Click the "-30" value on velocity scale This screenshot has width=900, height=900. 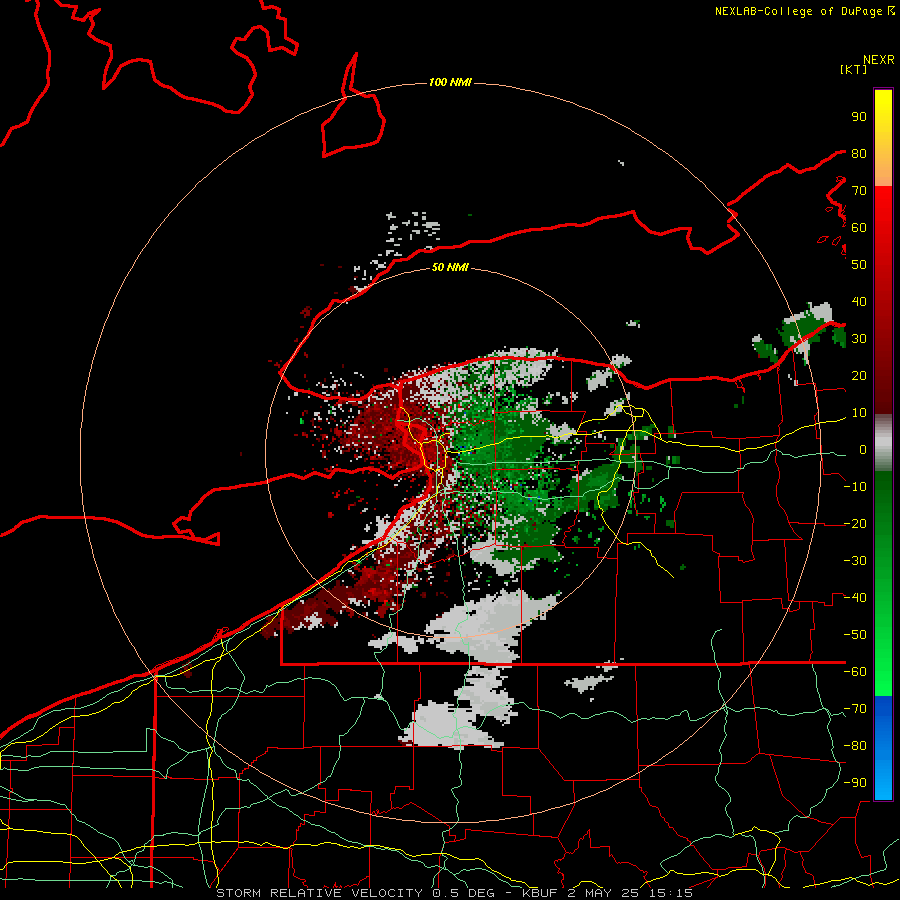(855, 561)
